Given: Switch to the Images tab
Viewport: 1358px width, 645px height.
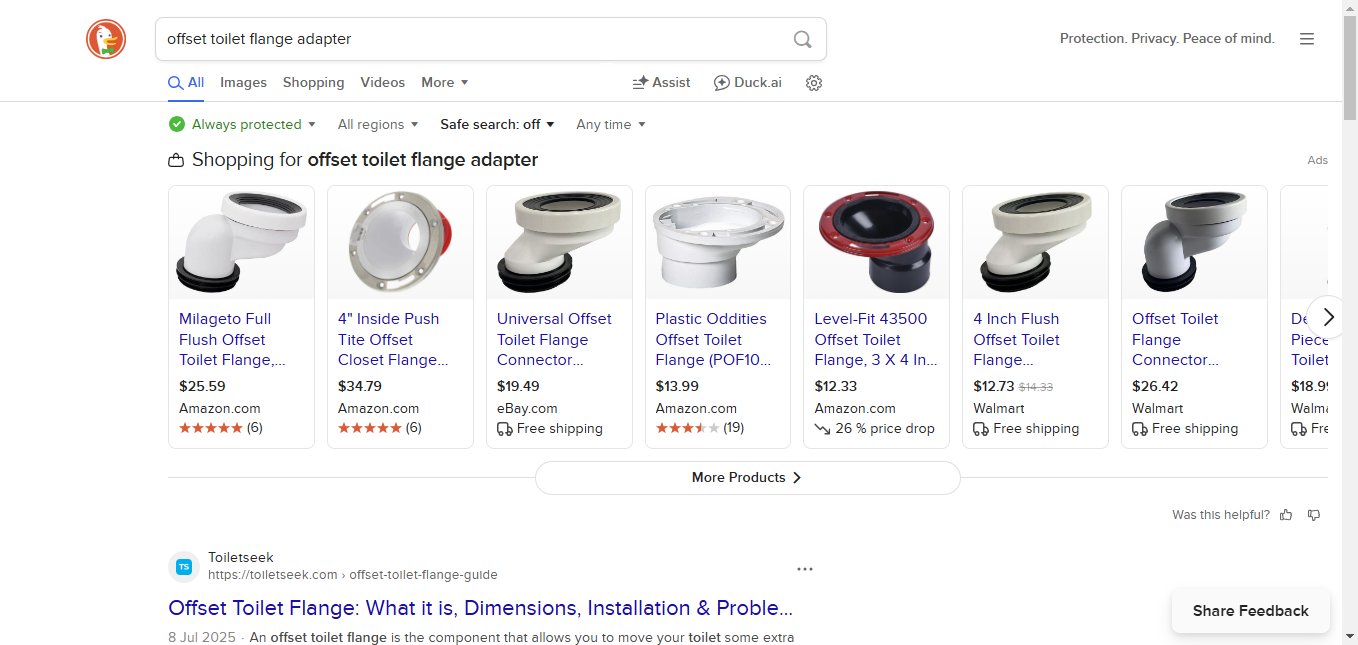Looking at the screenshot, I should (x=243, y=83).
